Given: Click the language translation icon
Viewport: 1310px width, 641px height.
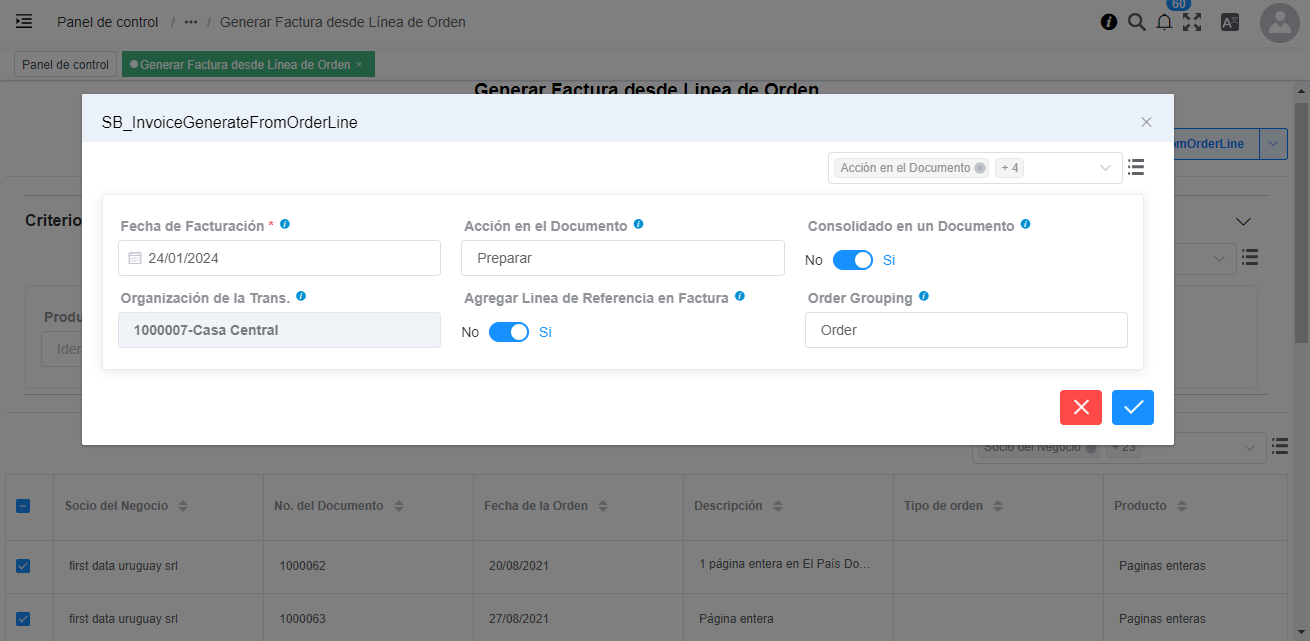Looking at the screenshot, I should (x=1230, y=22).
